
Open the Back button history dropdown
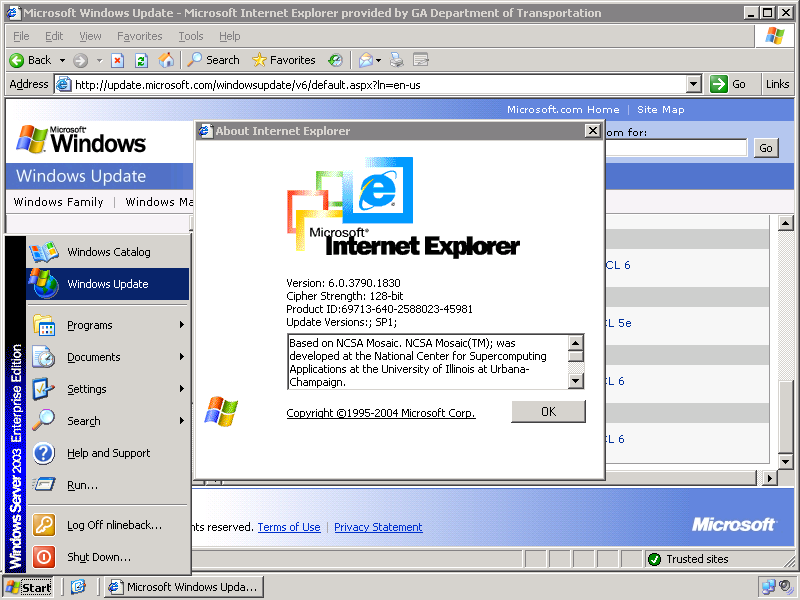tap(62, 60)
